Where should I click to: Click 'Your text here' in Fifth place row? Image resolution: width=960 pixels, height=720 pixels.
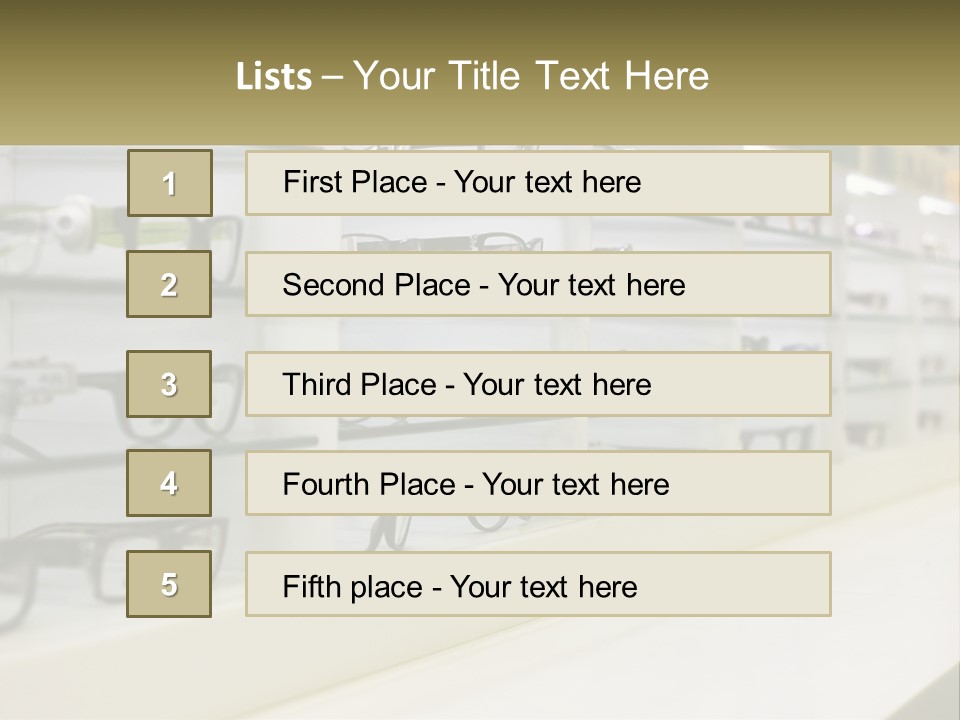point(544,587)
